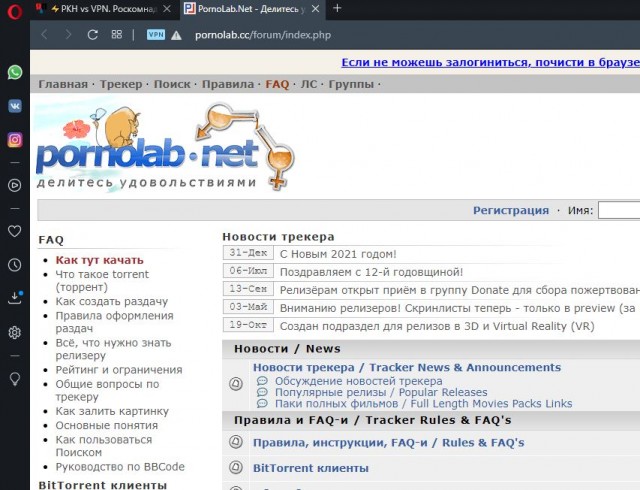Viewport: 640px width, 490px height.
Task: Open the lightbulb tips icon in sidebar
Action: click(x=15, y=379)
